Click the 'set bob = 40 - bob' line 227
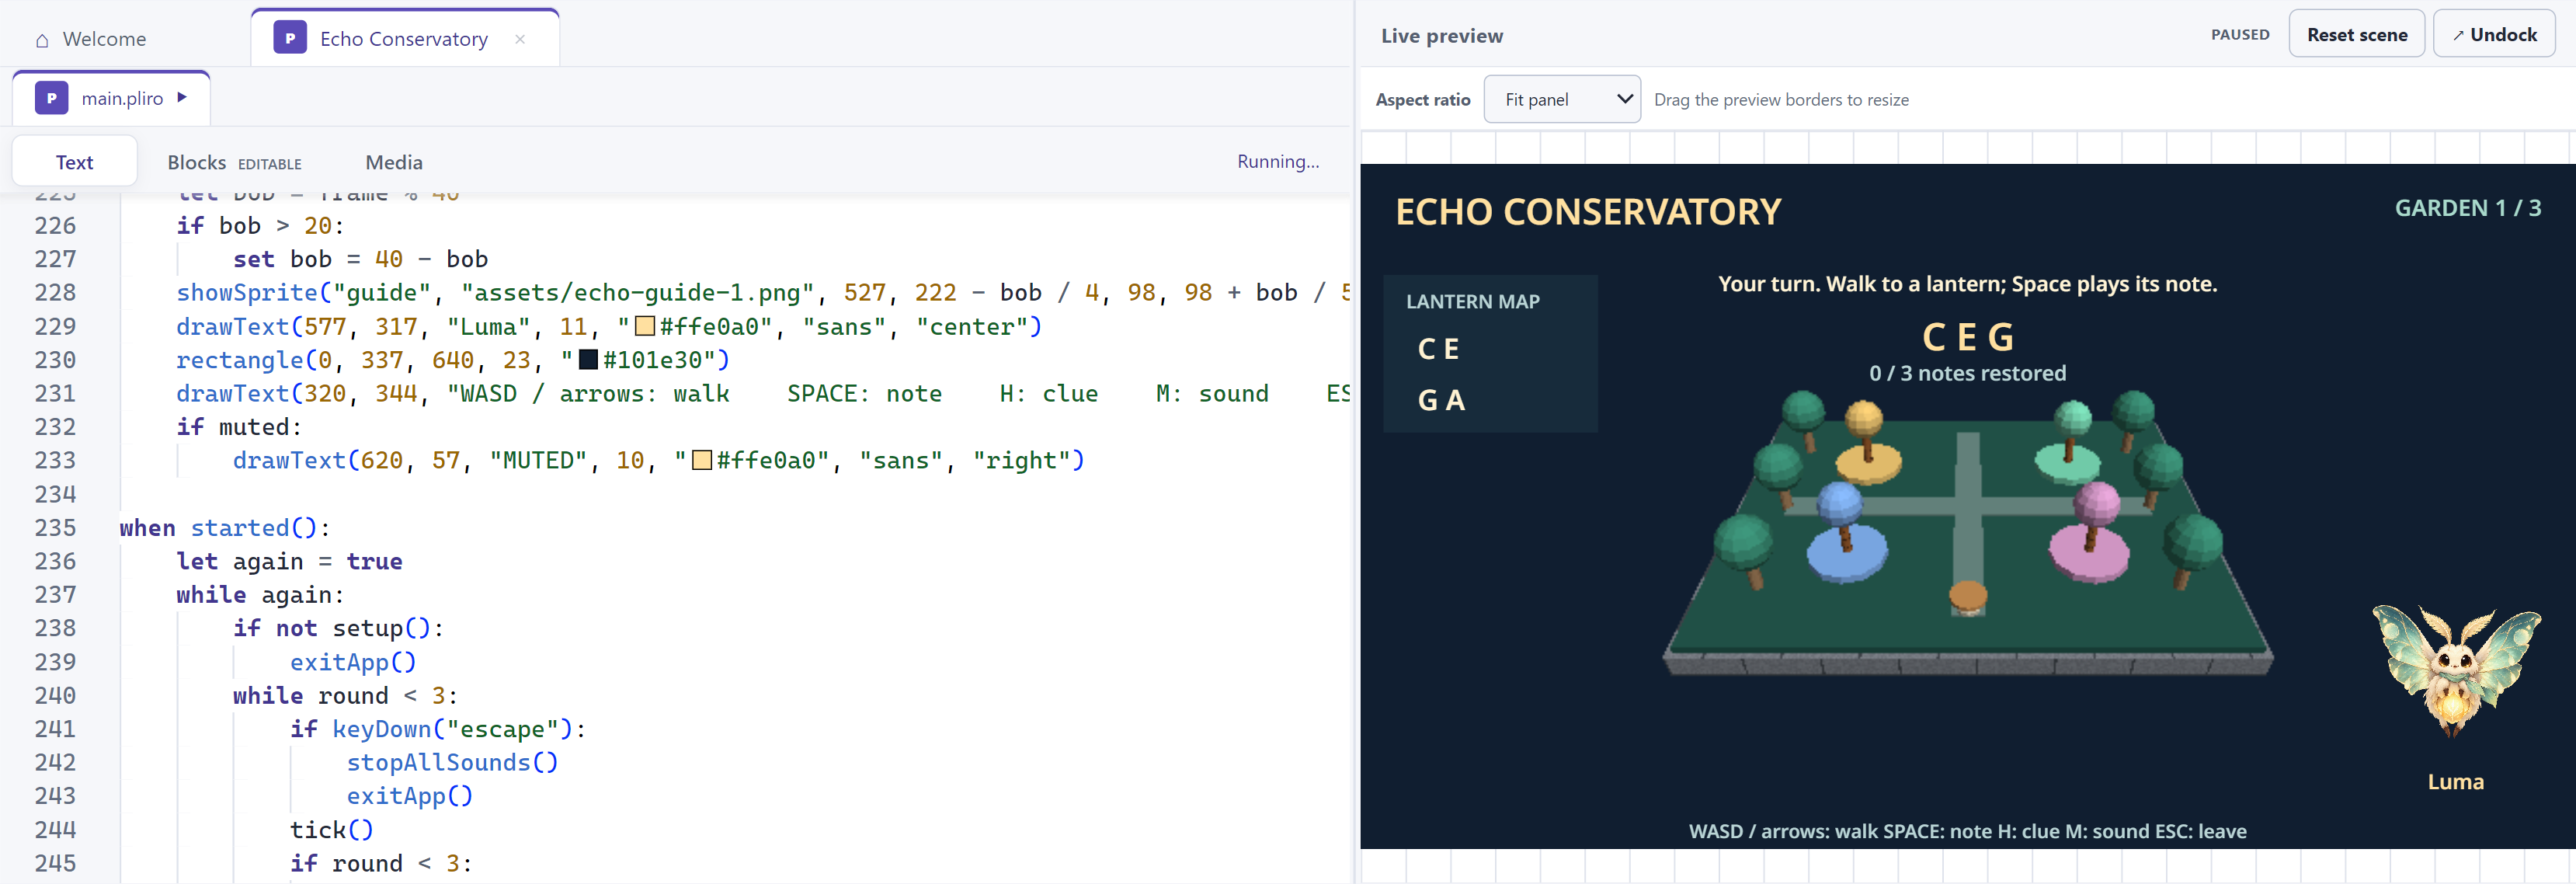Image resolution: width=2576 pixels, height=884 pixels. 360,259
